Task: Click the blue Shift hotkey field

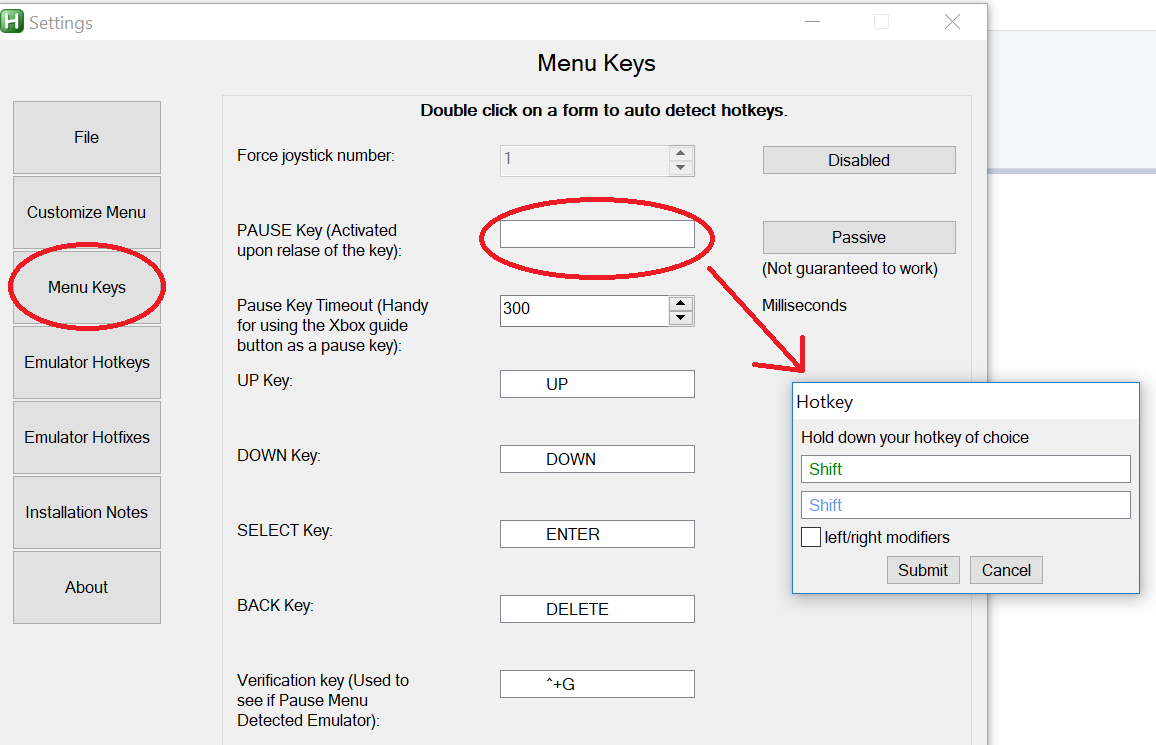Action: [x=965, y=505]
